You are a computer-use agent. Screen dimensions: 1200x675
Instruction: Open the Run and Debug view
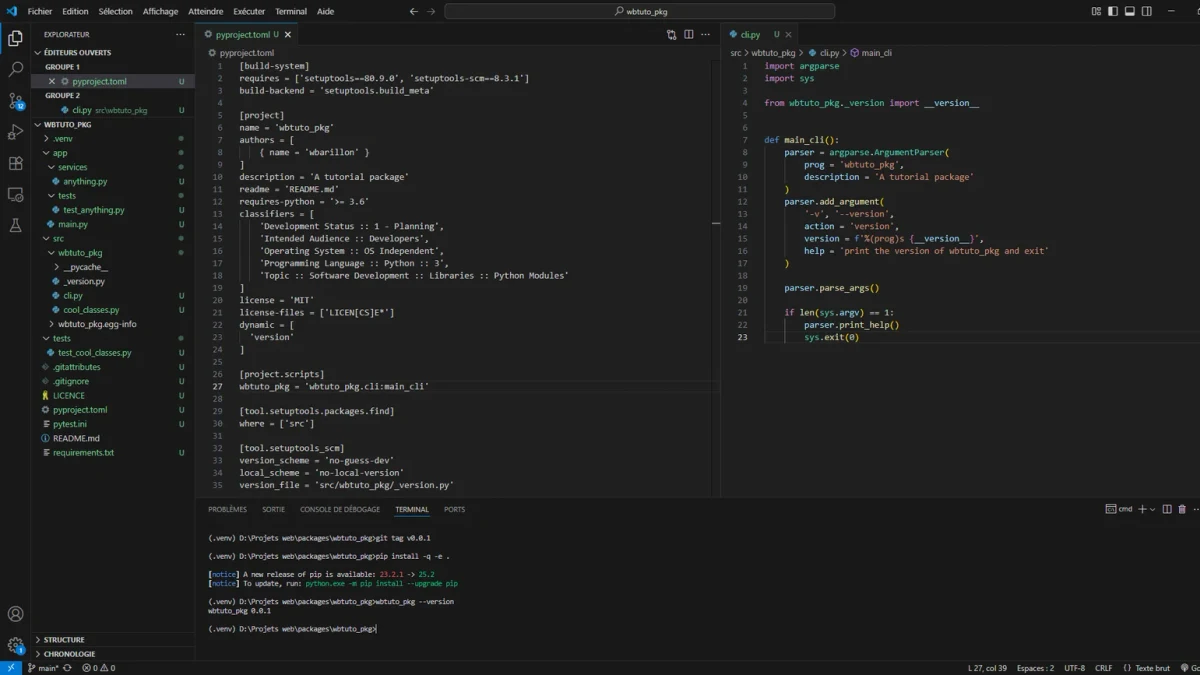[15, 132]
